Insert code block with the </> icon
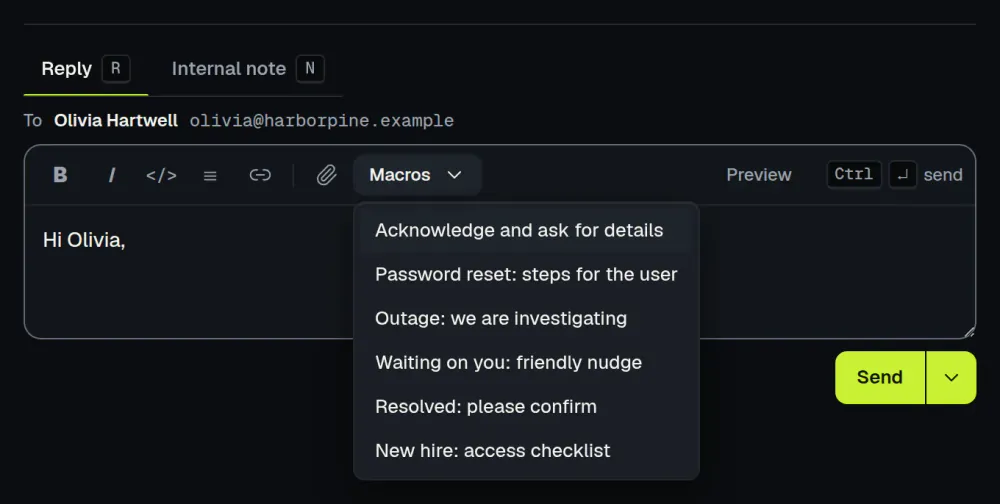 point(161,175)
